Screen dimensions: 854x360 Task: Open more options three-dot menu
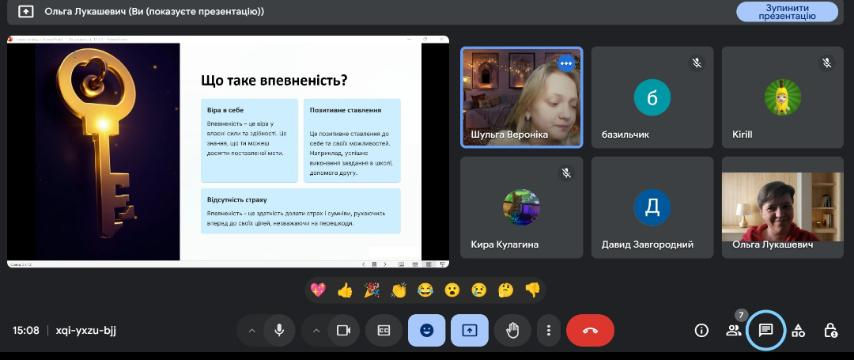(x=548, y=330)
